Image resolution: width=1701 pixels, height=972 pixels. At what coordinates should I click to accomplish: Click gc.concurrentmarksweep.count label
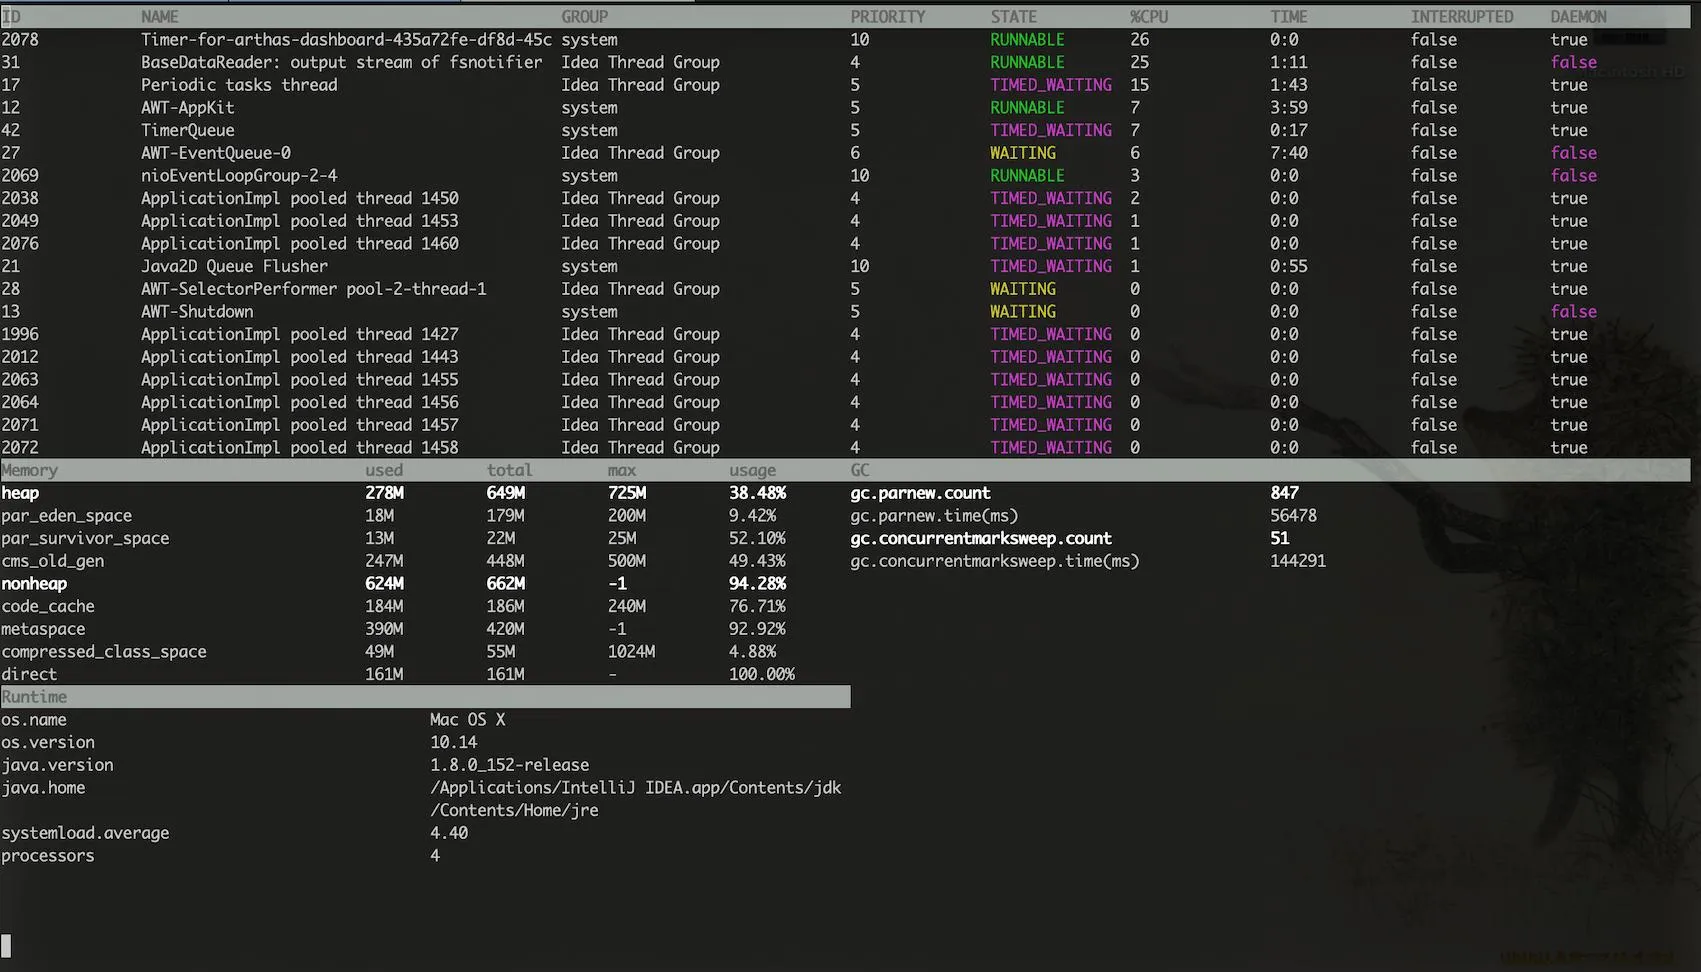(981, 538)
